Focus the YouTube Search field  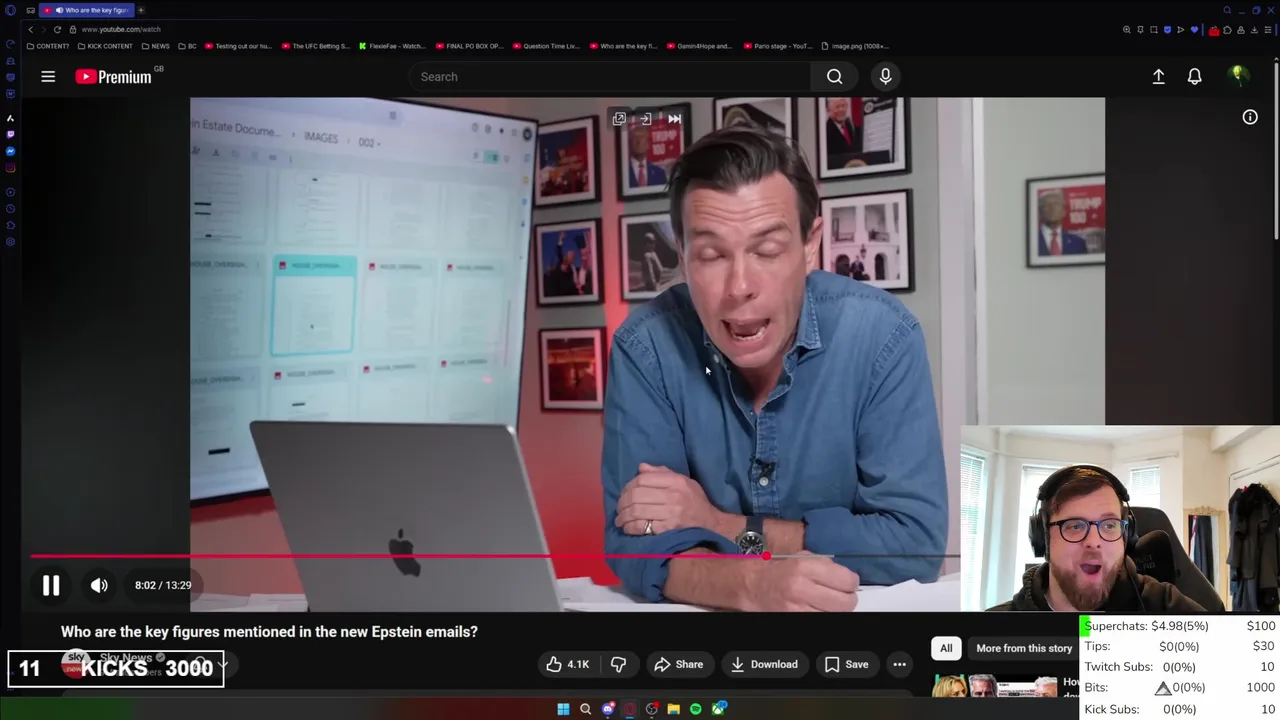click(610, 76)
